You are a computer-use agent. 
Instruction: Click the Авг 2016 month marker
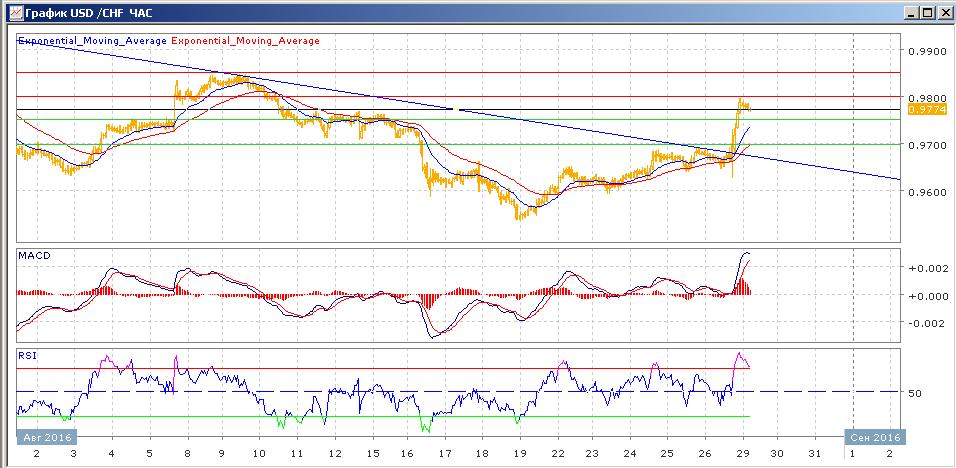[47, 438]
